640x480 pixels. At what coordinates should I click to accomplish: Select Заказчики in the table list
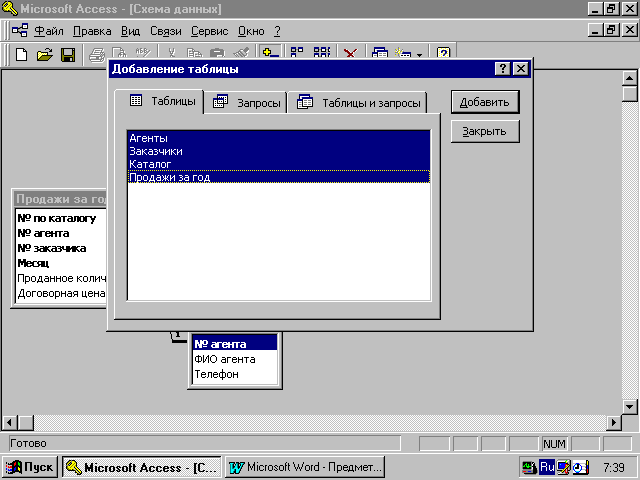click(279, 151)
